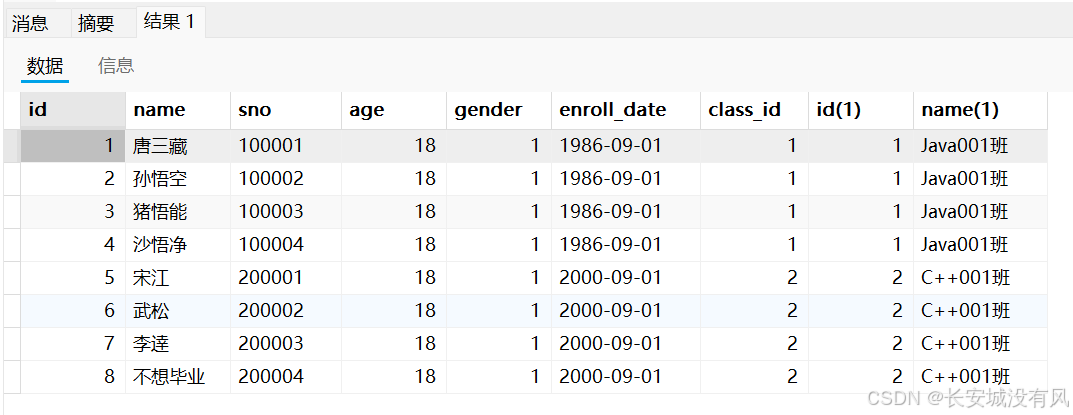Viewport: 1073px width, 415px height.
Task: Switch to the 消息 tab
Action: point(30,22)
